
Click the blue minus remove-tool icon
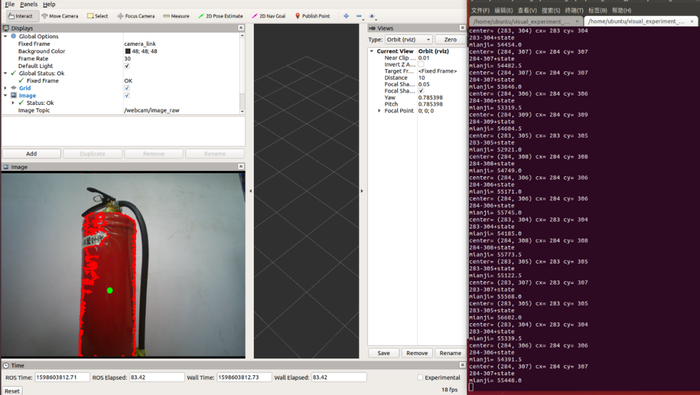pyautogui.click(x=359, y=16)
